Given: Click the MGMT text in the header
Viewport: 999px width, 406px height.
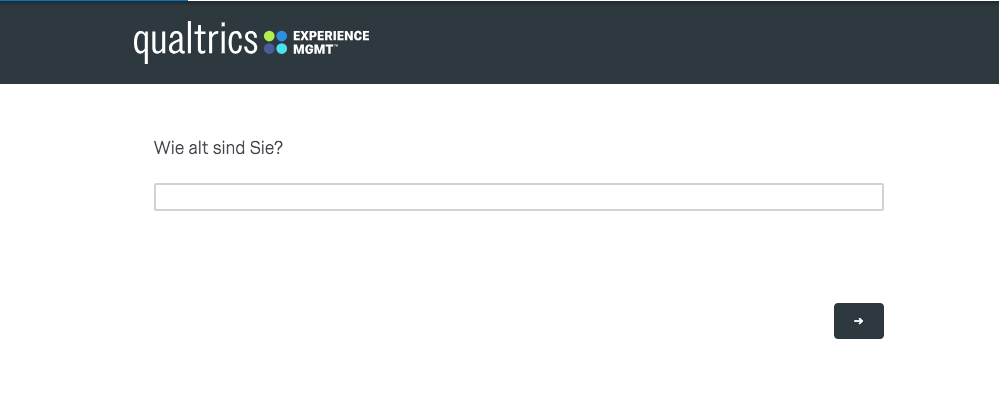Looking at the screenshot, I should 311,48.
